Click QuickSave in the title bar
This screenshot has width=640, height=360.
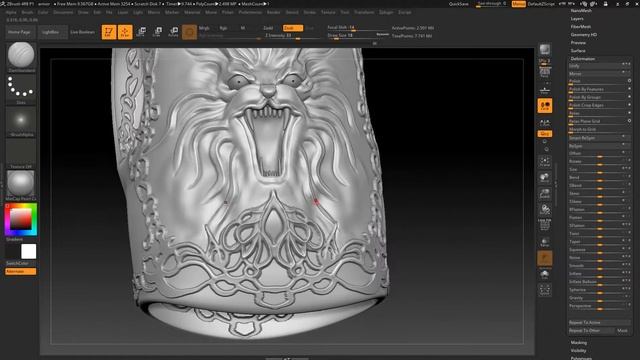click(x=459, y=4)
